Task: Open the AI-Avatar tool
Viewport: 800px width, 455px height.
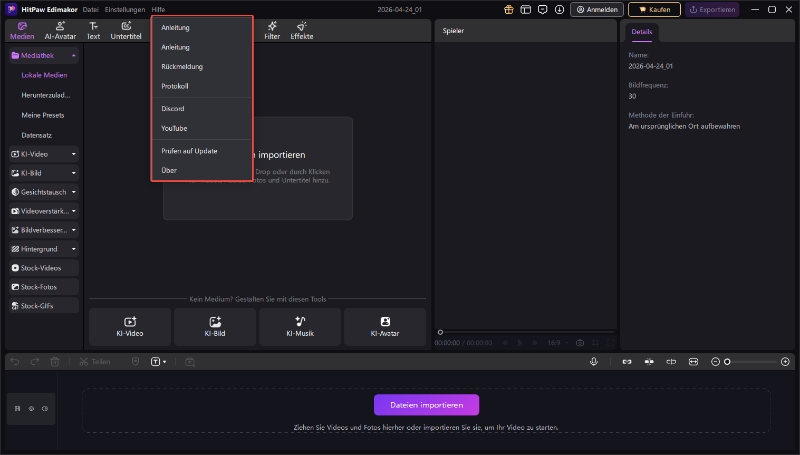Action: pyautogui.click(x=60, y=31)
